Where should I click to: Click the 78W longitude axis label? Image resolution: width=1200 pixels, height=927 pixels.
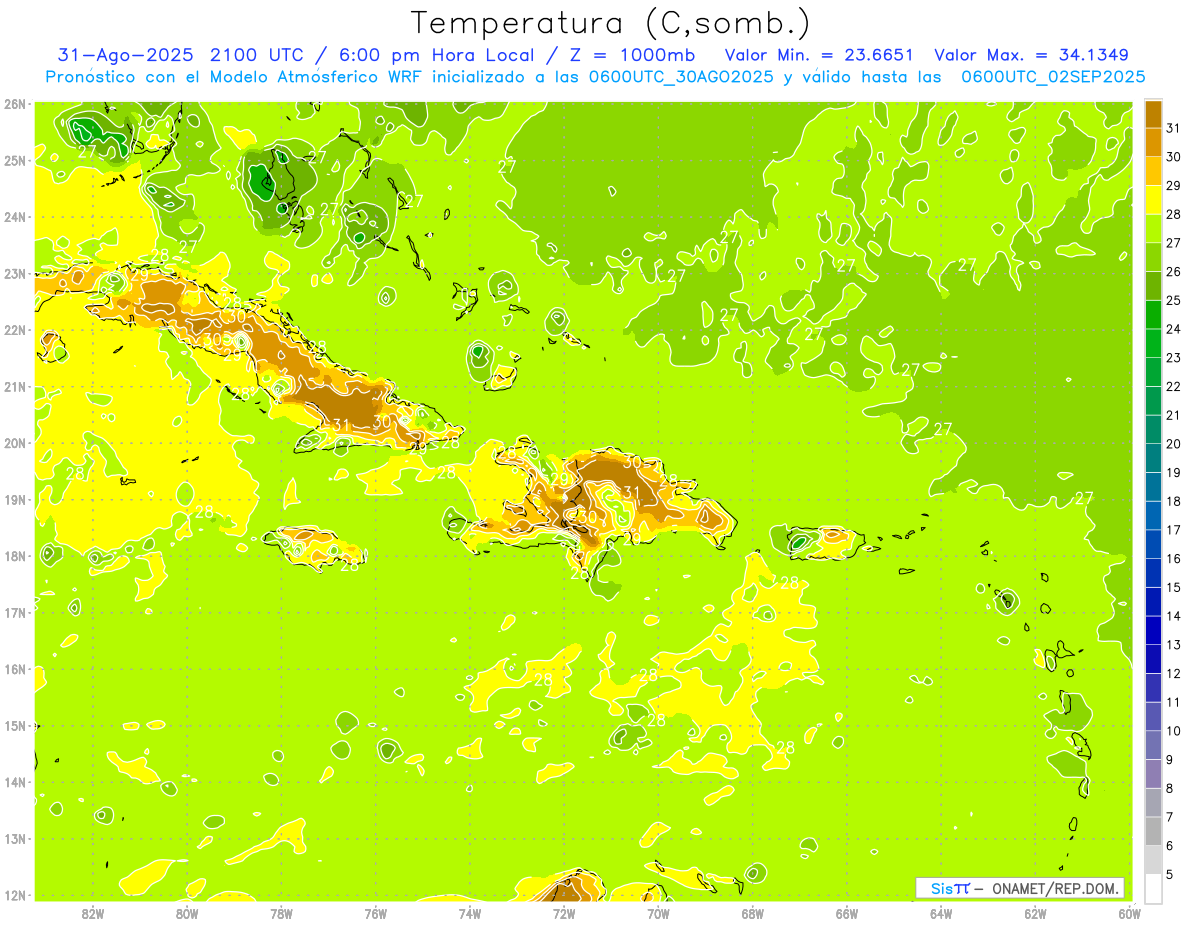click(281, 913)
